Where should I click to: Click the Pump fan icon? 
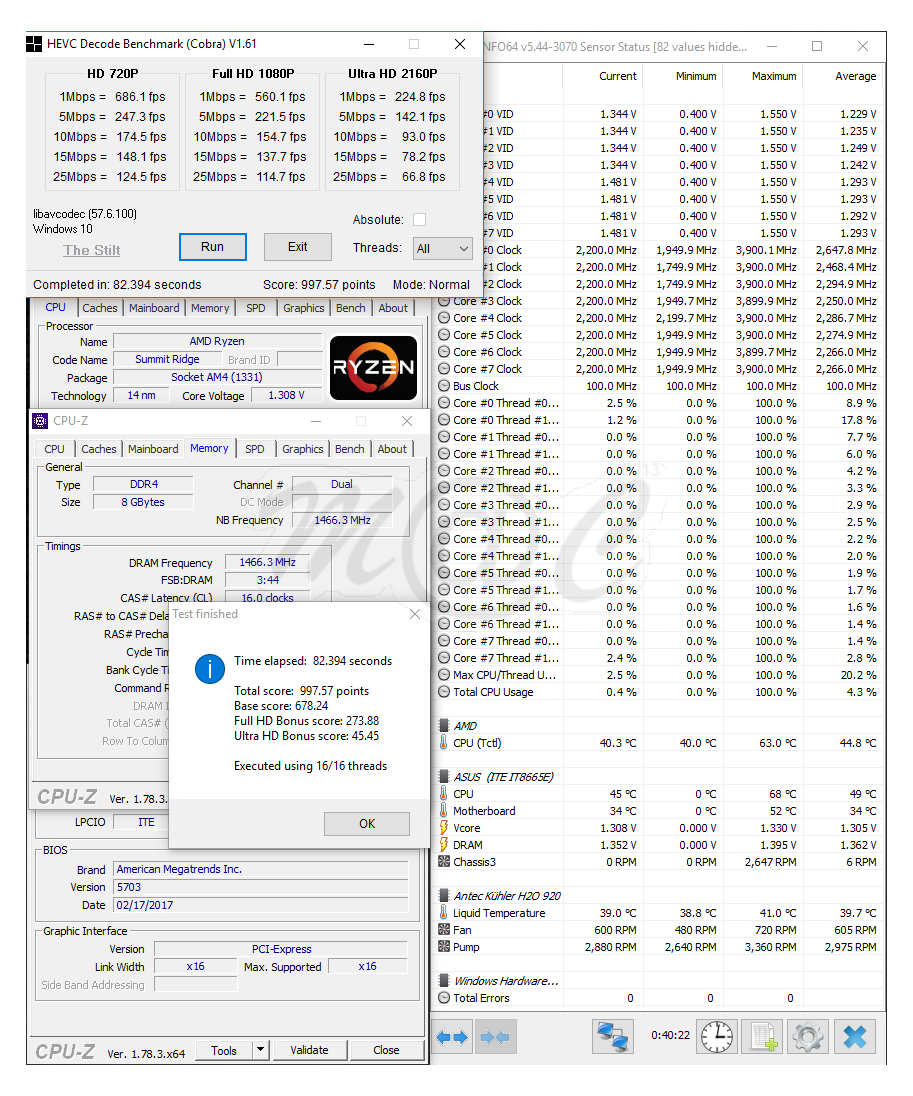444,947
